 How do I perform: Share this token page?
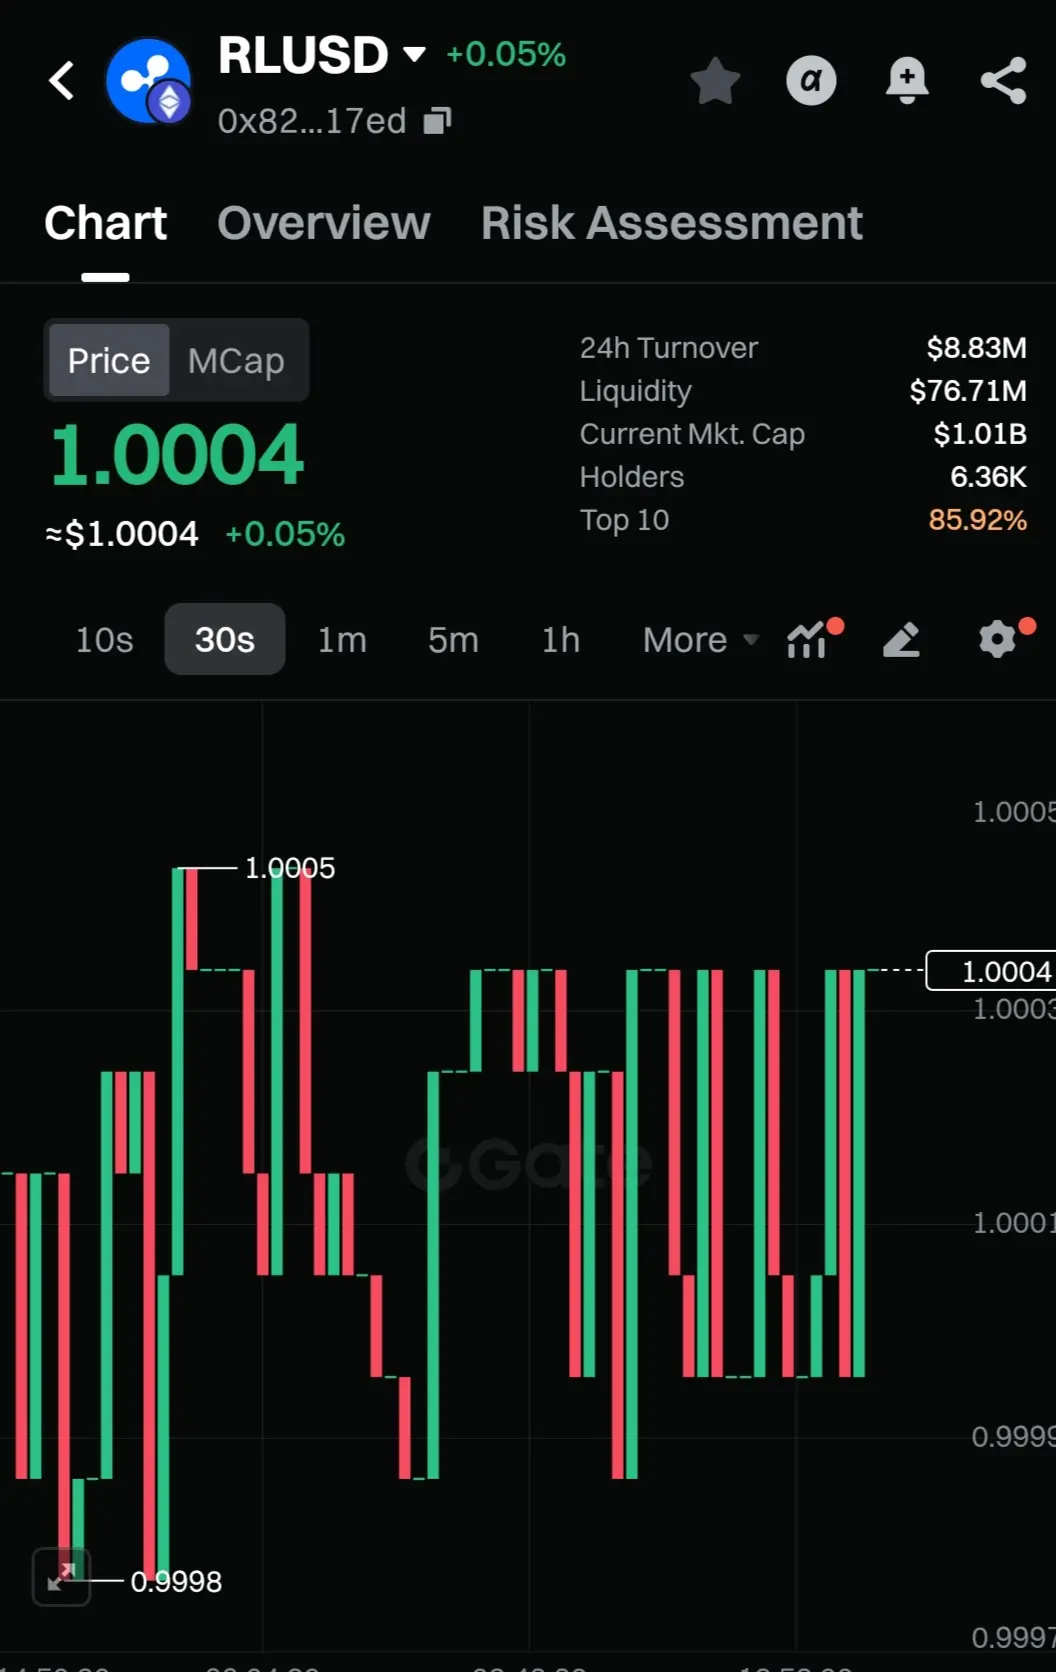point(1004,80)
